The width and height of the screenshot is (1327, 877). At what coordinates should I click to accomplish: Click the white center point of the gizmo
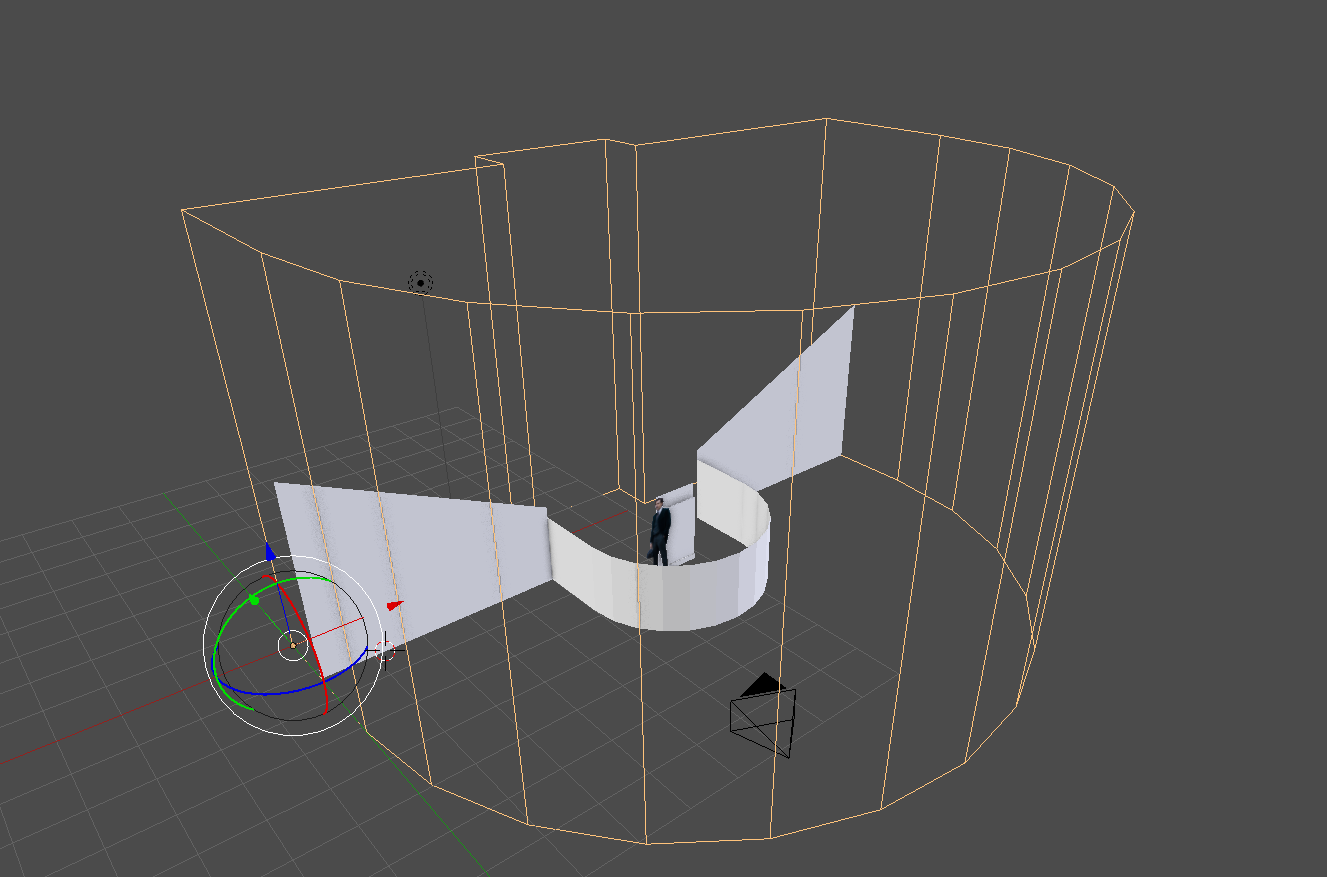292,646
